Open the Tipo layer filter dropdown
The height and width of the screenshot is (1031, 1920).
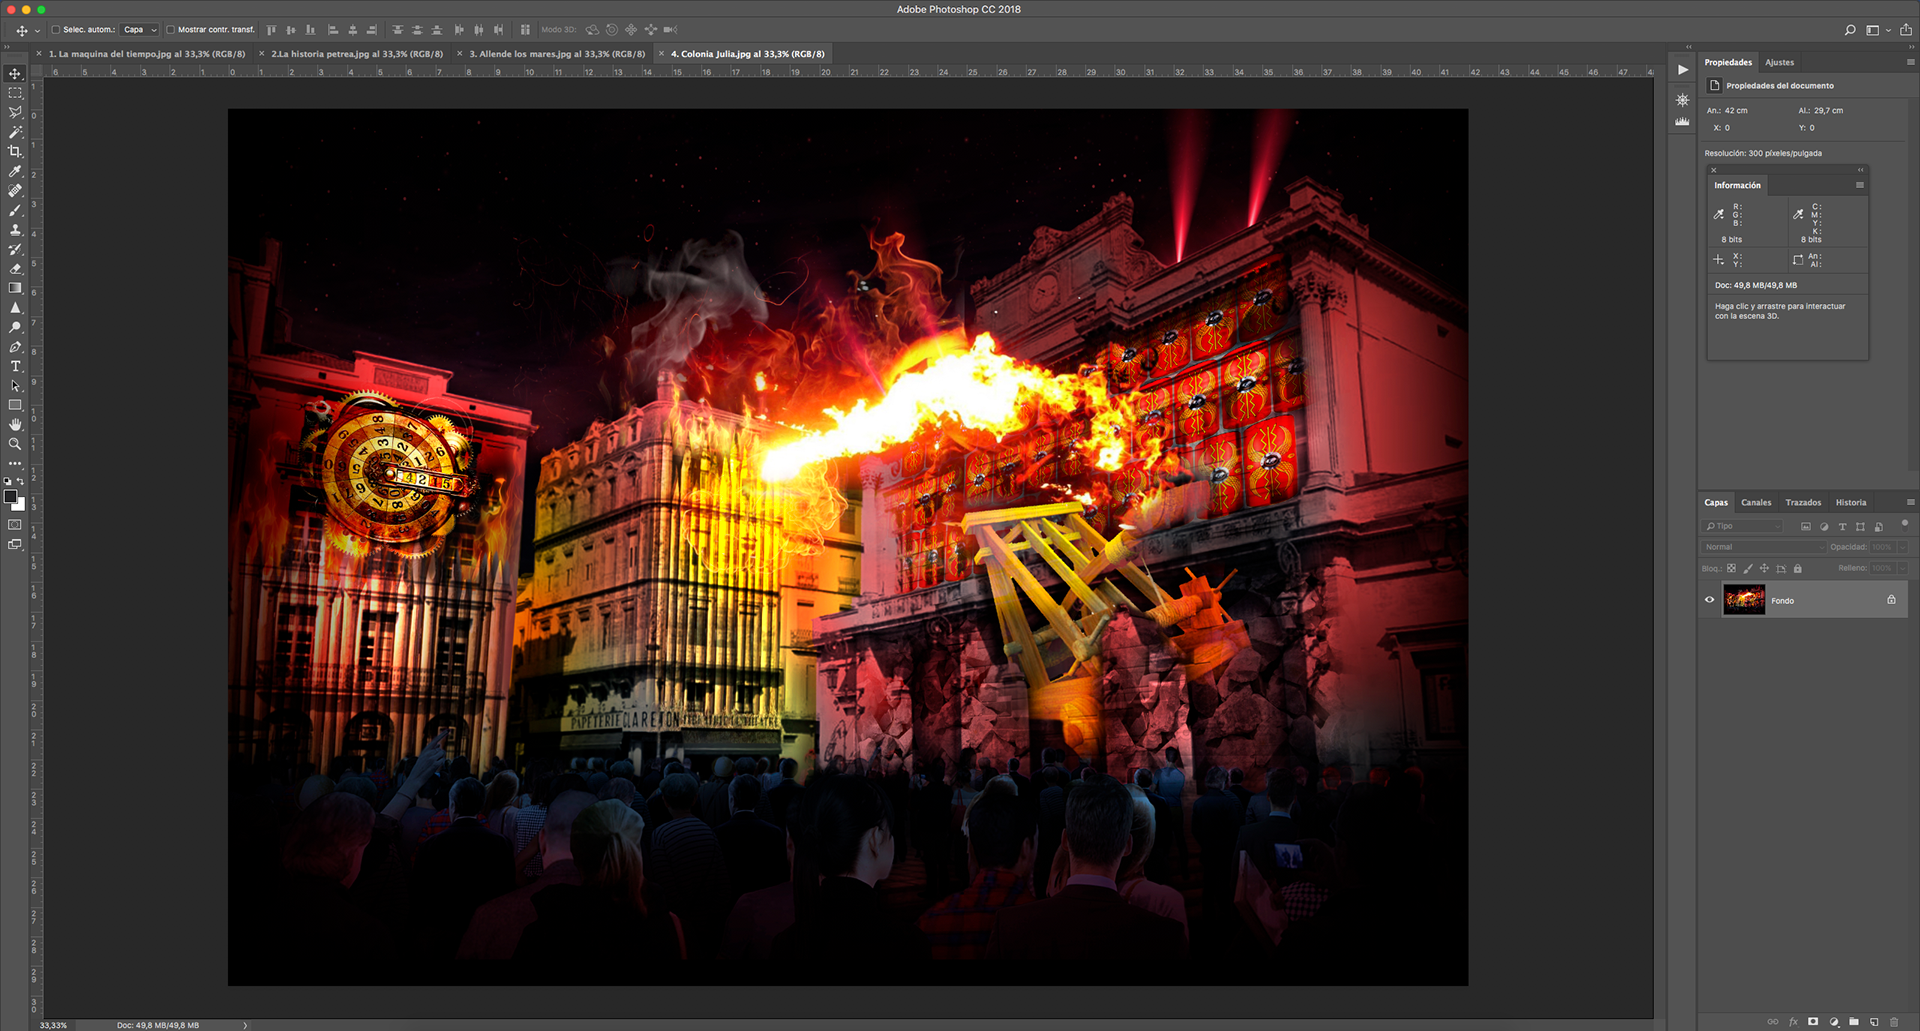[x=1743, y=526]
